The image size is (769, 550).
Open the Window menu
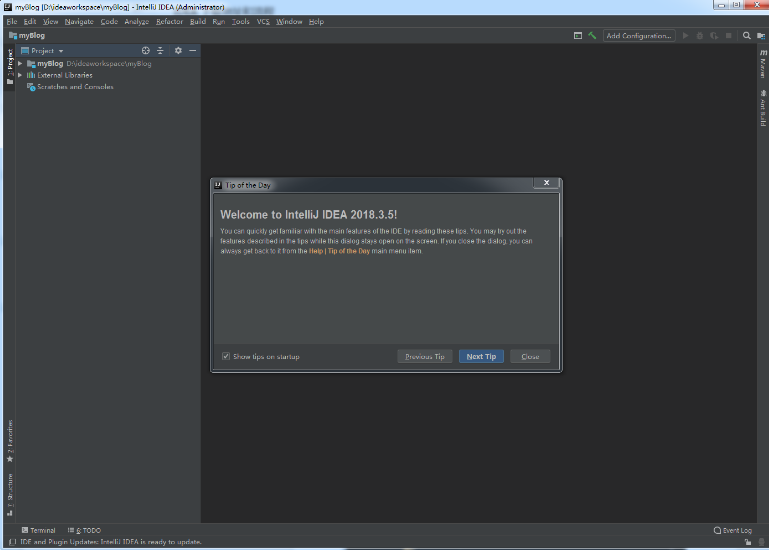289,22
